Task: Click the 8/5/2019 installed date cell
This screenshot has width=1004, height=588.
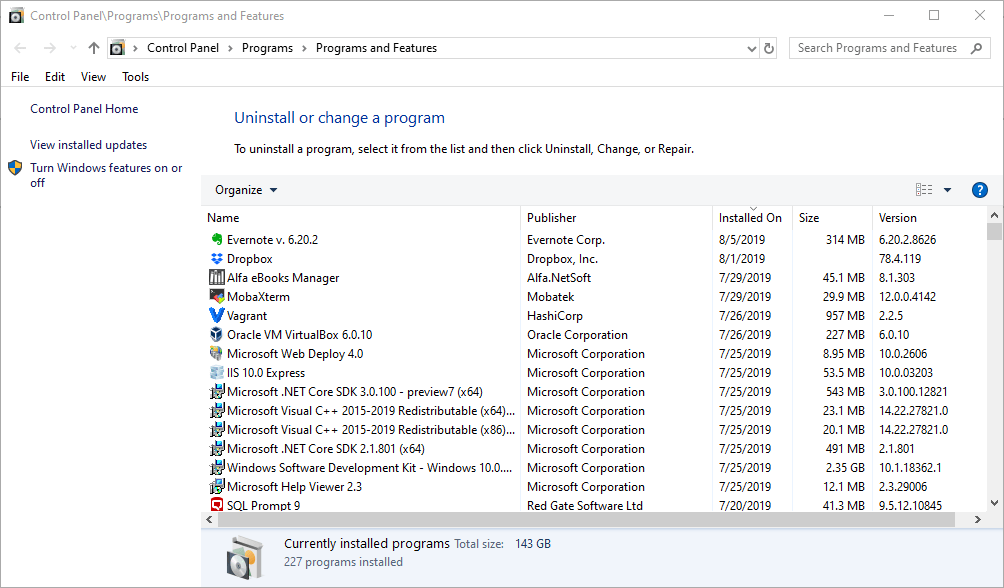Action: [x=741, y=240]
